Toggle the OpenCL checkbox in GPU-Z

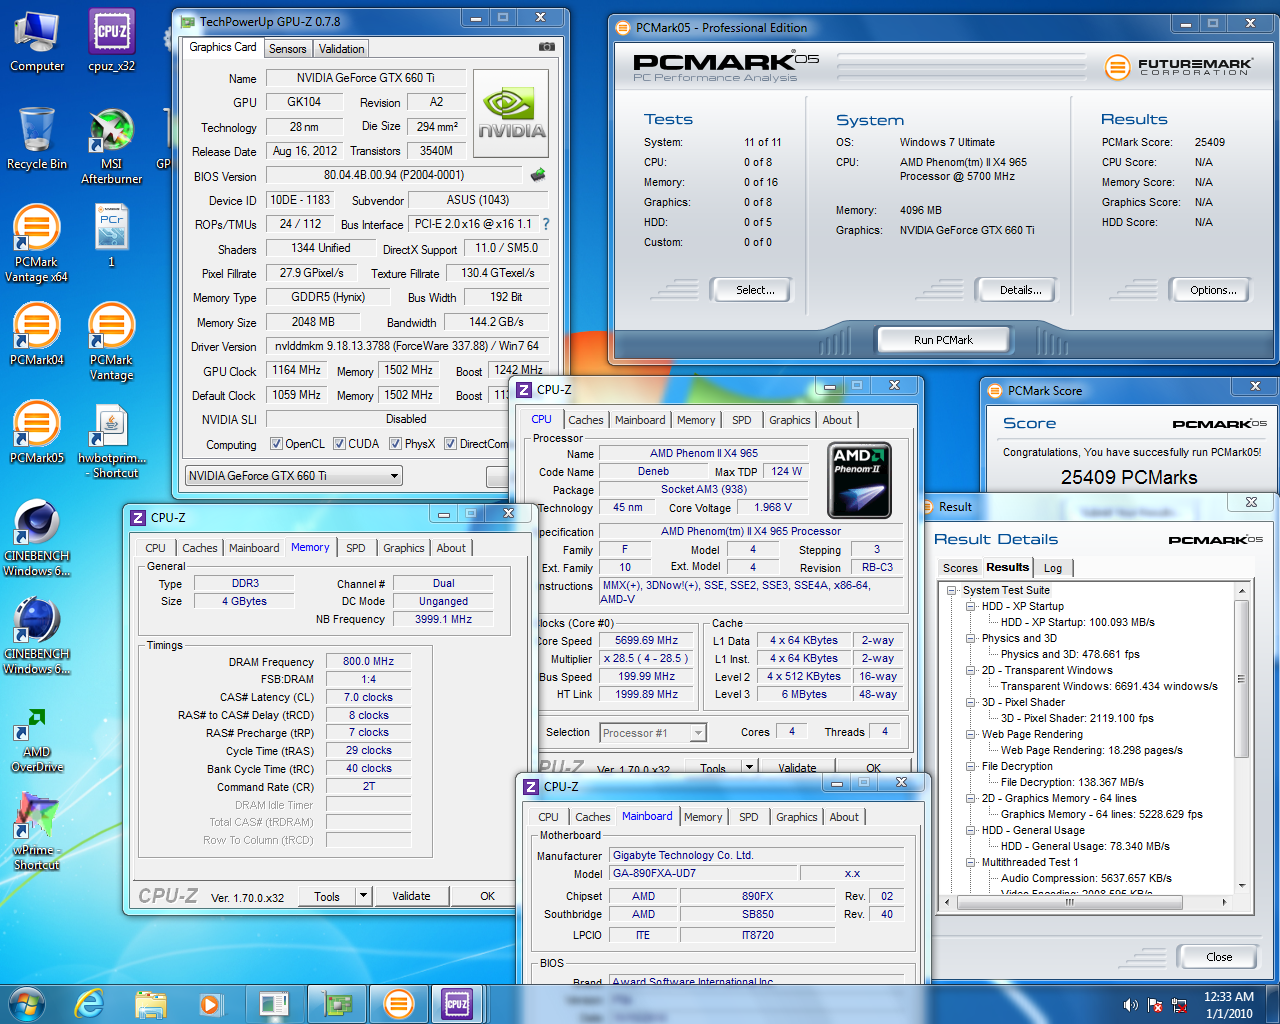click(x=277, y=444)
